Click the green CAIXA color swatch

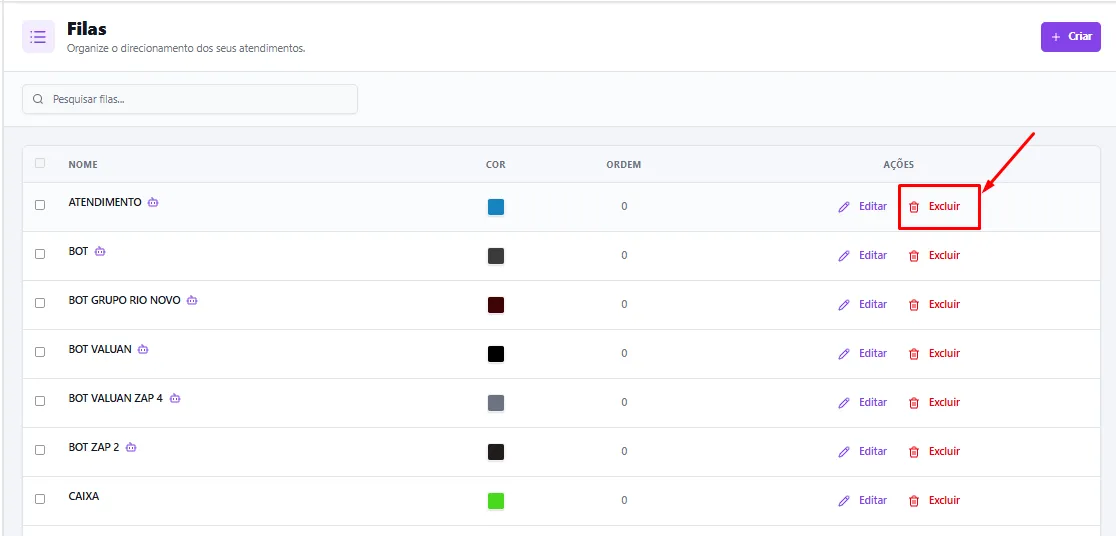[x=496, y=501]
